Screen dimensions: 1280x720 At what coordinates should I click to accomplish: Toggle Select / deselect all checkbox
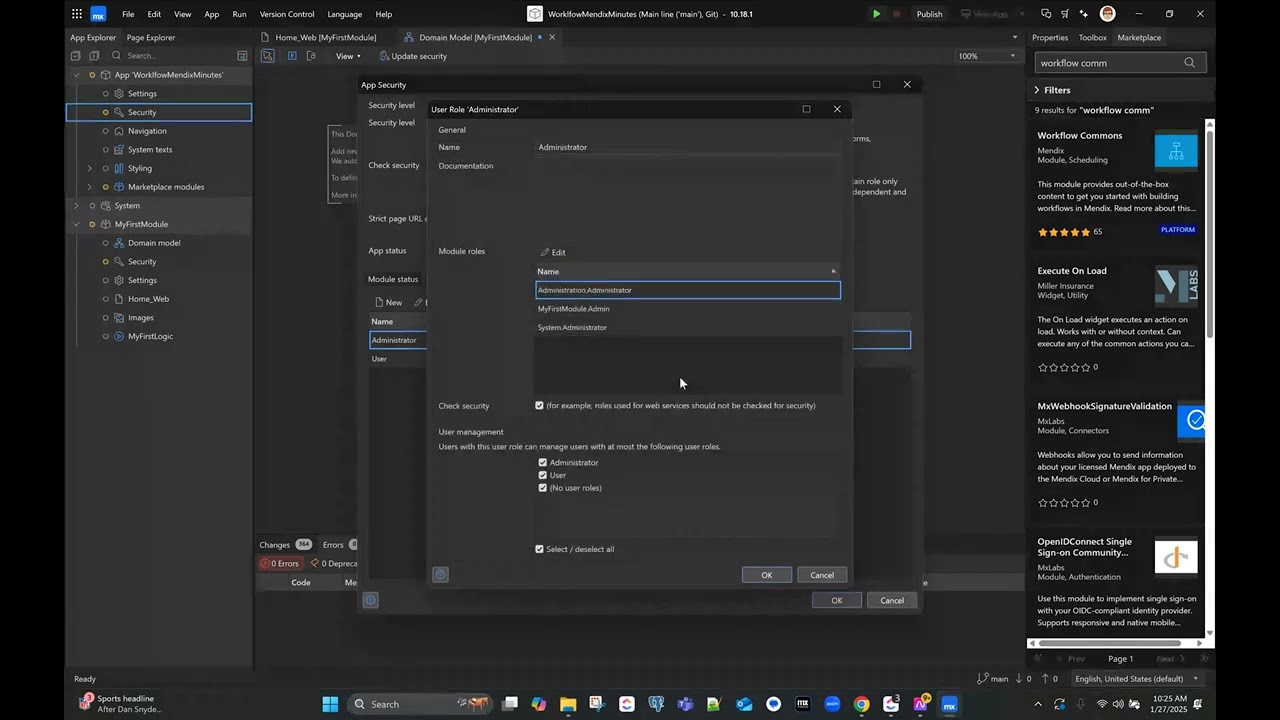(x=539, y=549)
